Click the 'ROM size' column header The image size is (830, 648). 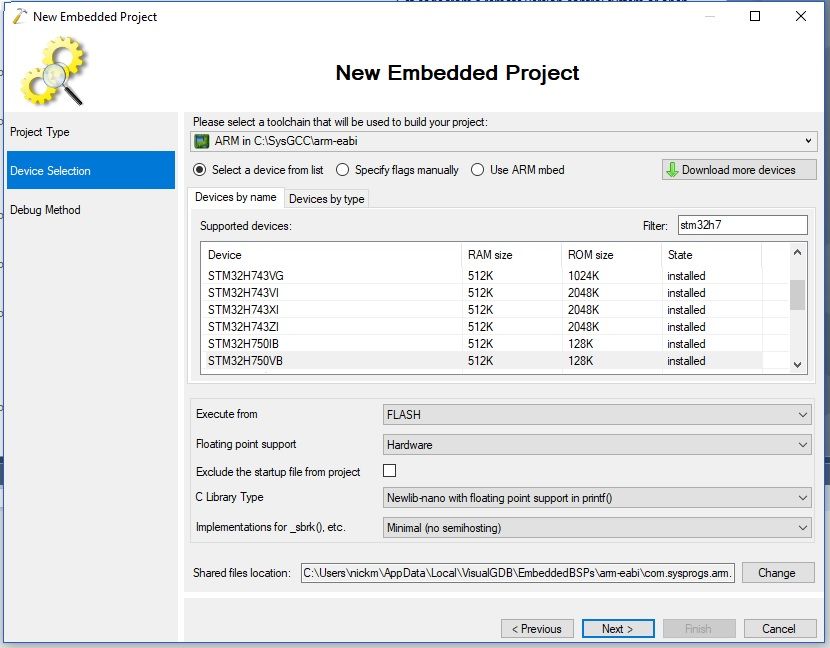[x=611, y=255]
